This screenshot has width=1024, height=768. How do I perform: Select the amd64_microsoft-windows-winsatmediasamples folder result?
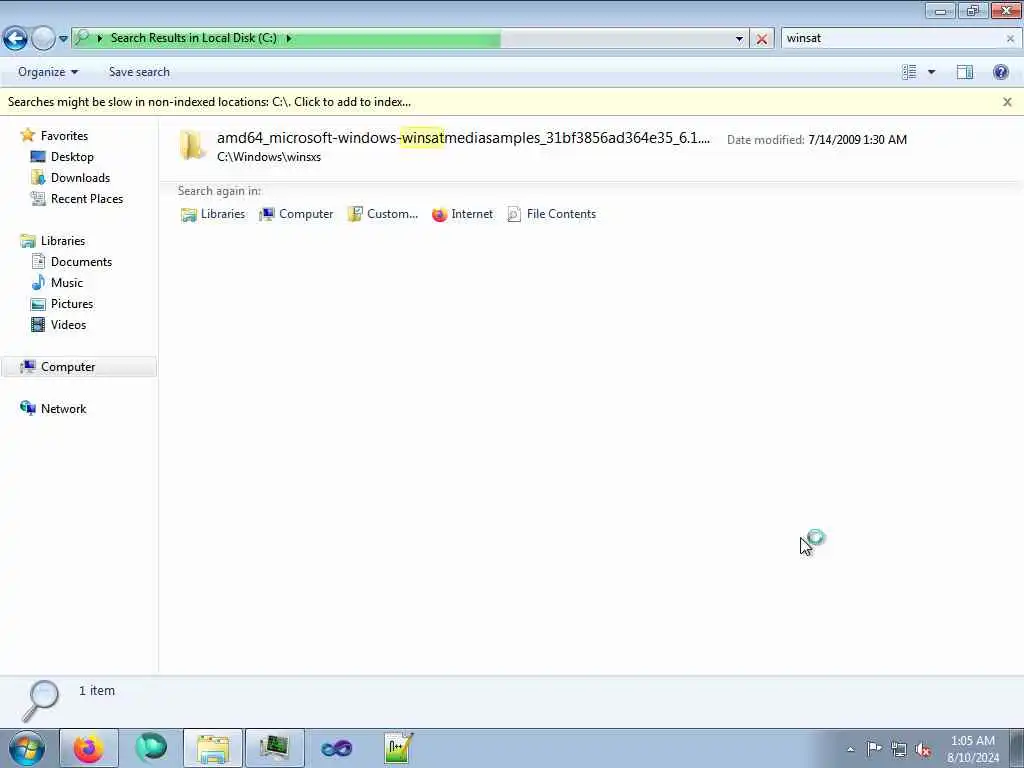[x=463, y=138]
